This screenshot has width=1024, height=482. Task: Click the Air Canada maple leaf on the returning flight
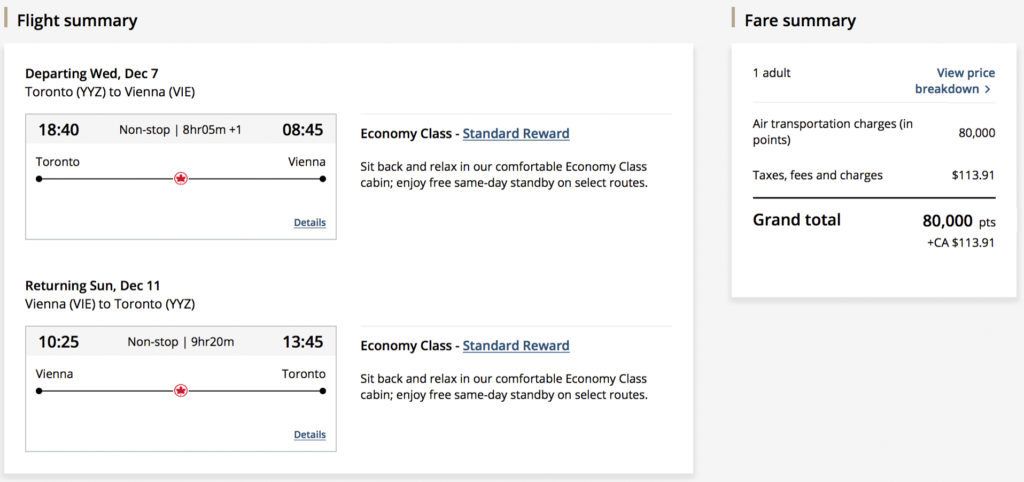point(181,391)
